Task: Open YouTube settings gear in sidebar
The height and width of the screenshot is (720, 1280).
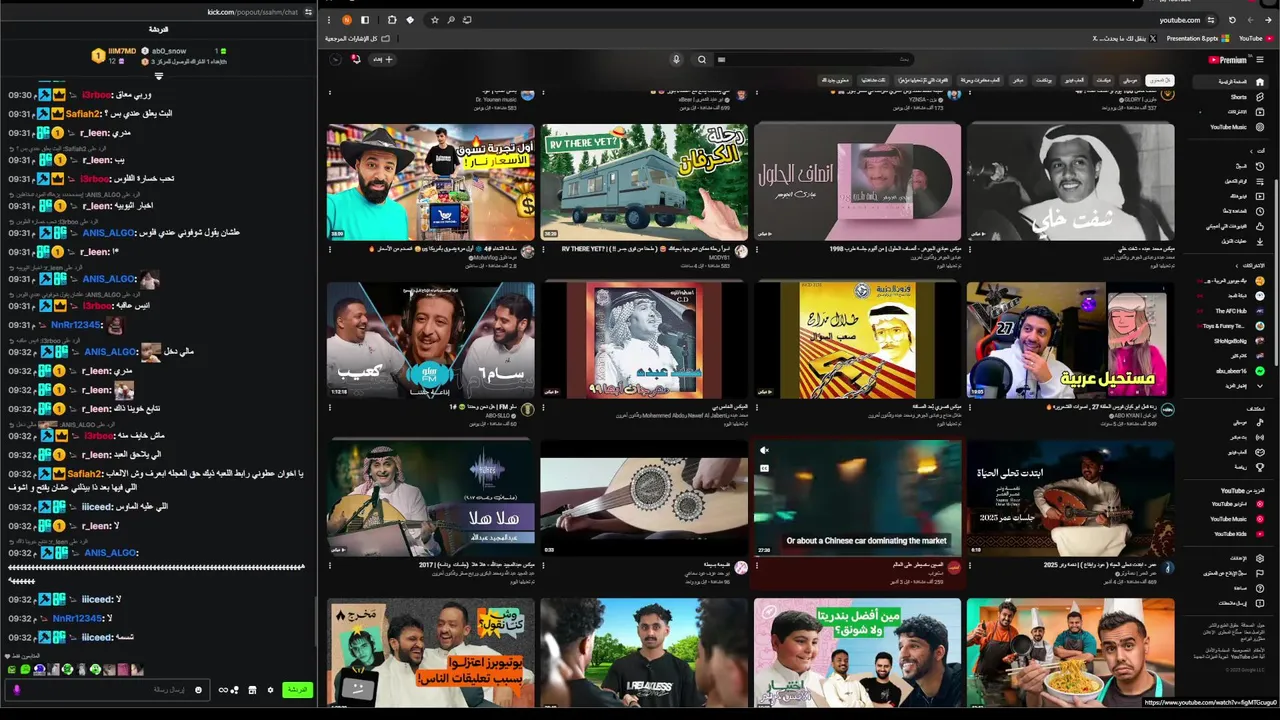Action: (x=1260, y=558)
